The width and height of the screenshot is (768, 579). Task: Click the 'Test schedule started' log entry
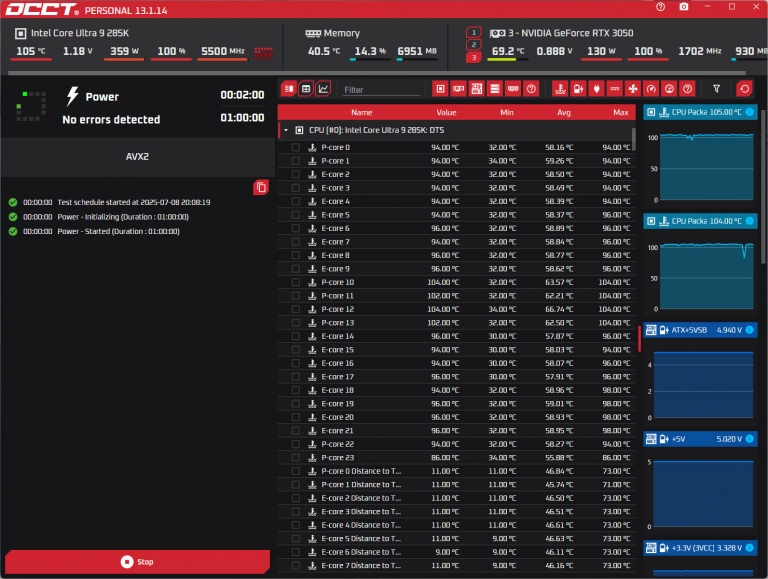[134, 202]
